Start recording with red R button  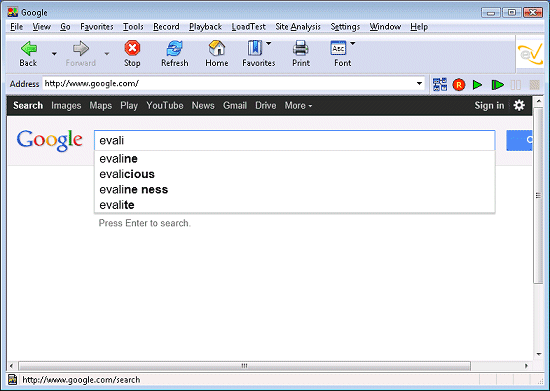(x=458, y=85)
